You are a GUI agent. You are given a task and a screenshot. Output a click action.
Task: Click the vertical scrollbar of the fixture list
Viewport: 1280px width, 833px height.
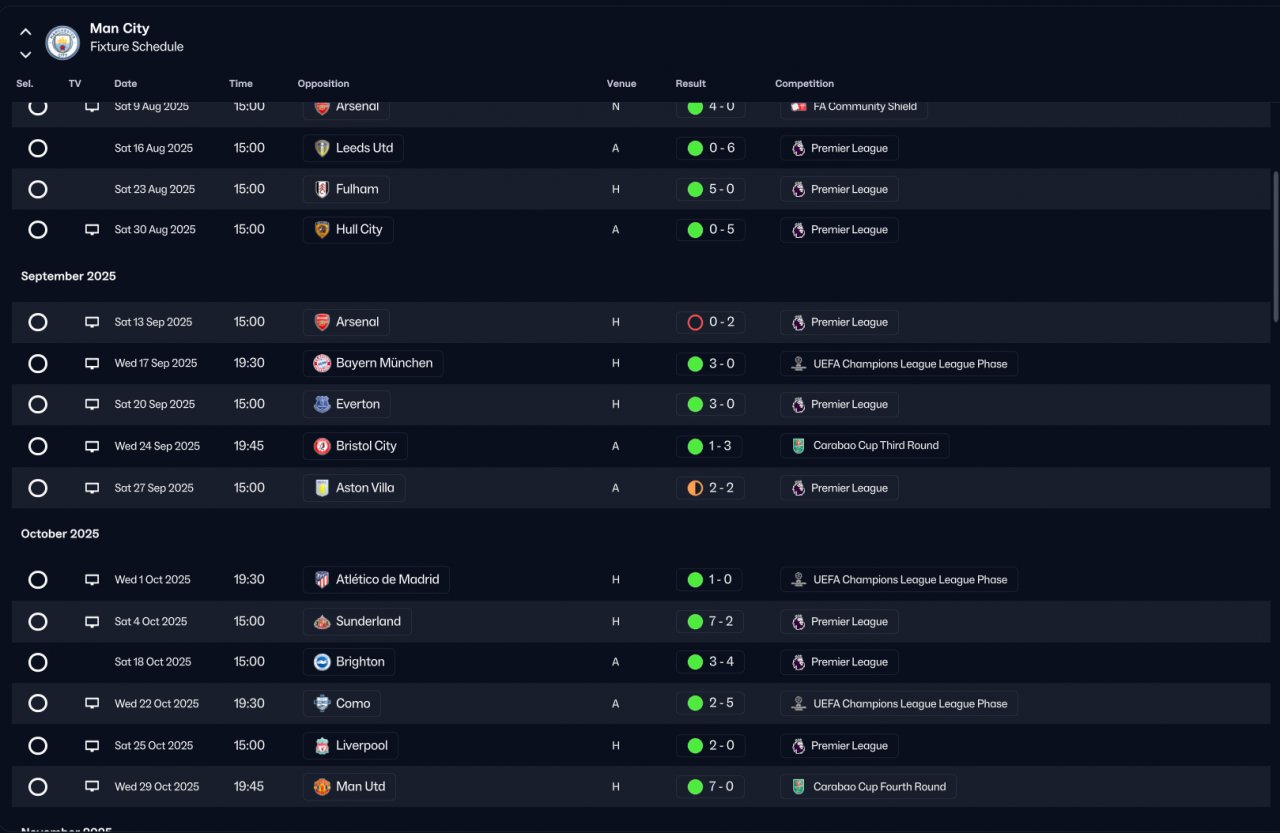click(x=1275, y=245)
